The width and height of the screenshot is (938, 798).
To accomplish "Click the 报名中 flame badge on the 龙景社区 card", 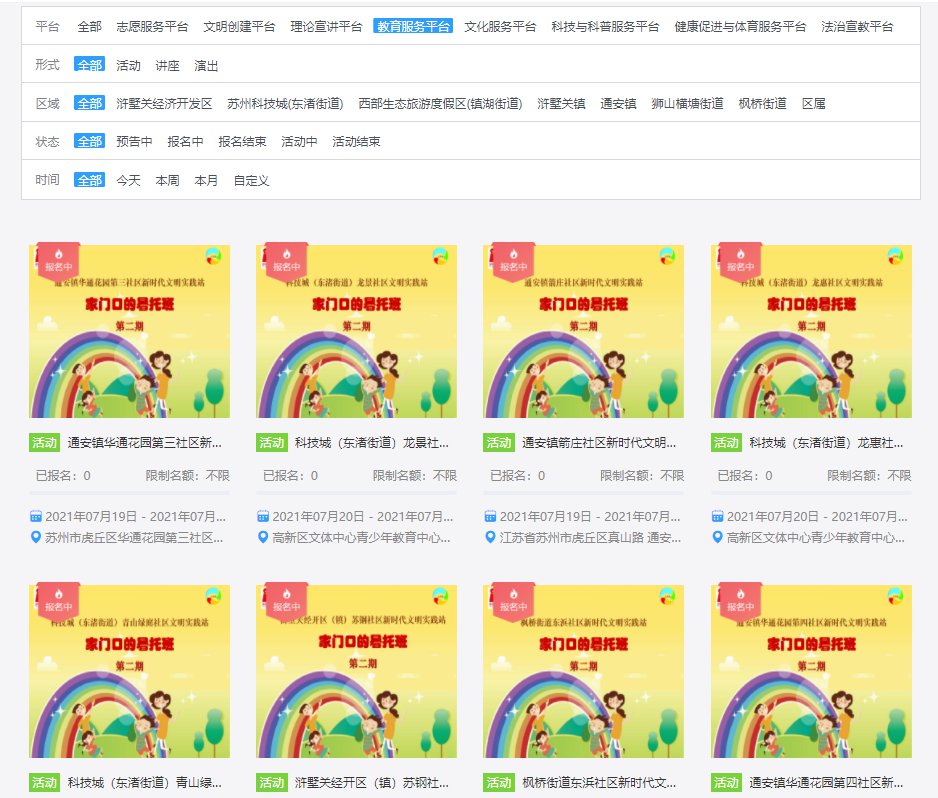I will click(285, 261).
